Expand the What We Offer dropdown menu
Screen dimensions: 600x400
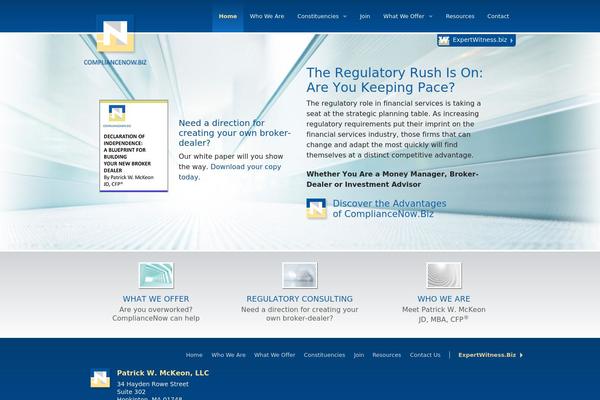(408, 16)
